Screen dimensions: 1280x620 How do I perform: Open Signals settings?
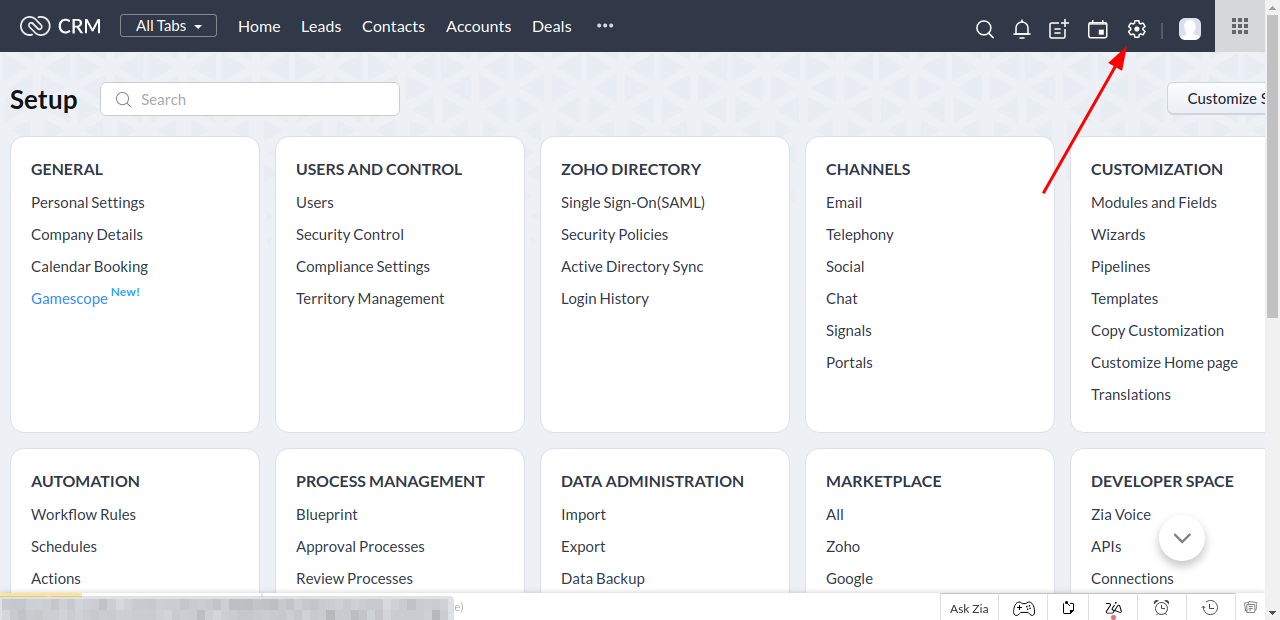pyautogui.click(x=849, y=331)
